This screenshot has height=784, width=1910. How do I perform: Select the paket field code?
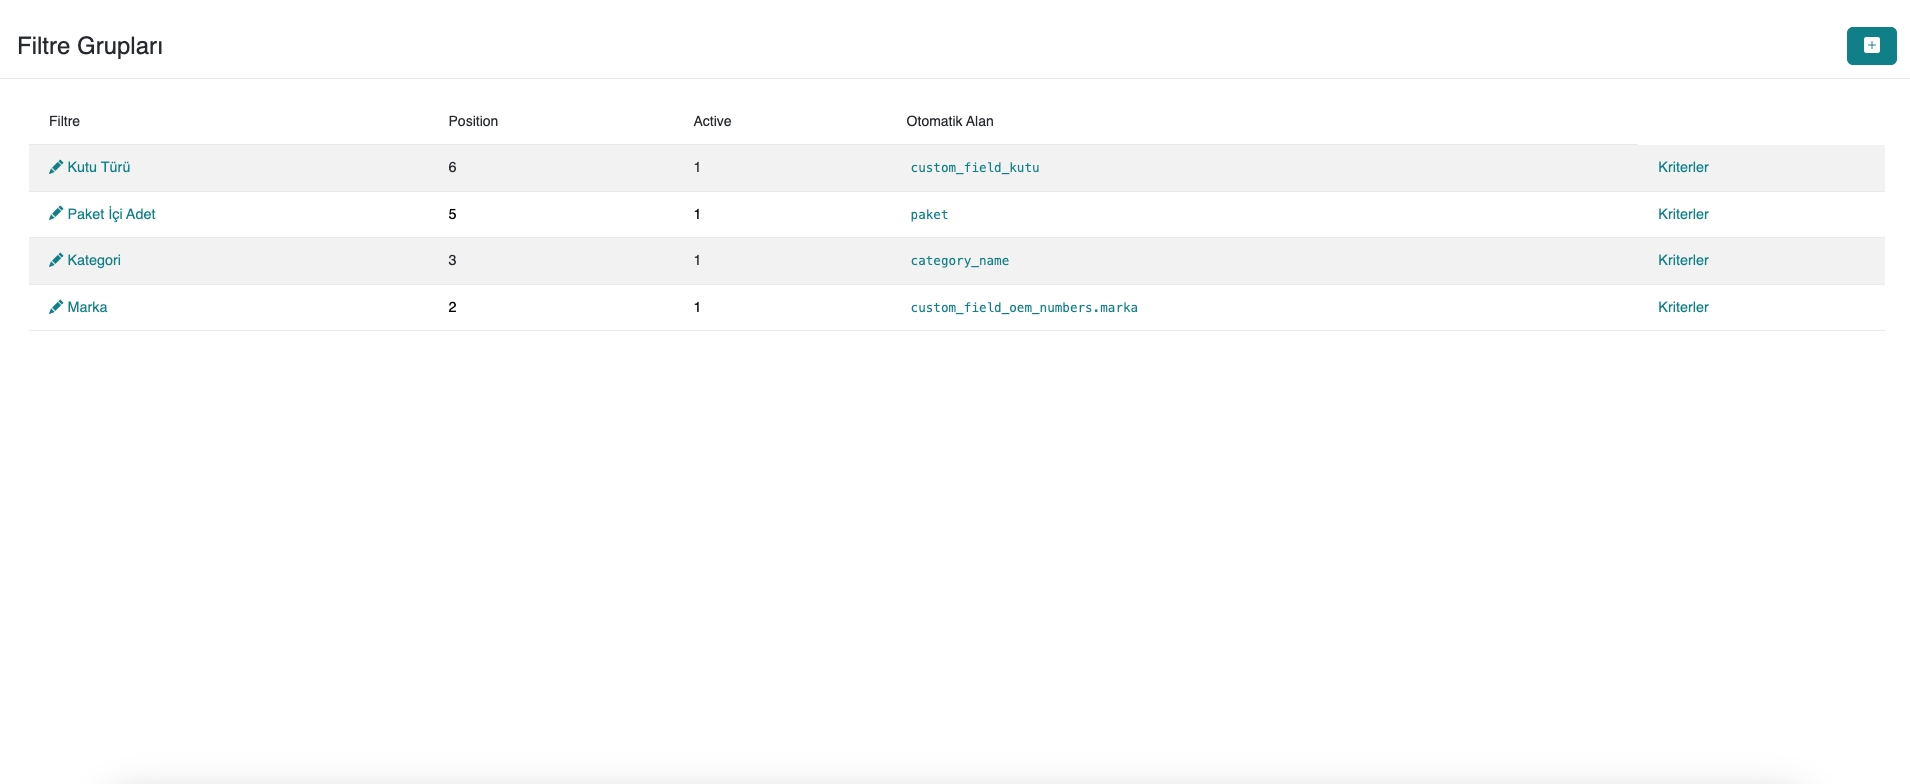tap(929, 215)
